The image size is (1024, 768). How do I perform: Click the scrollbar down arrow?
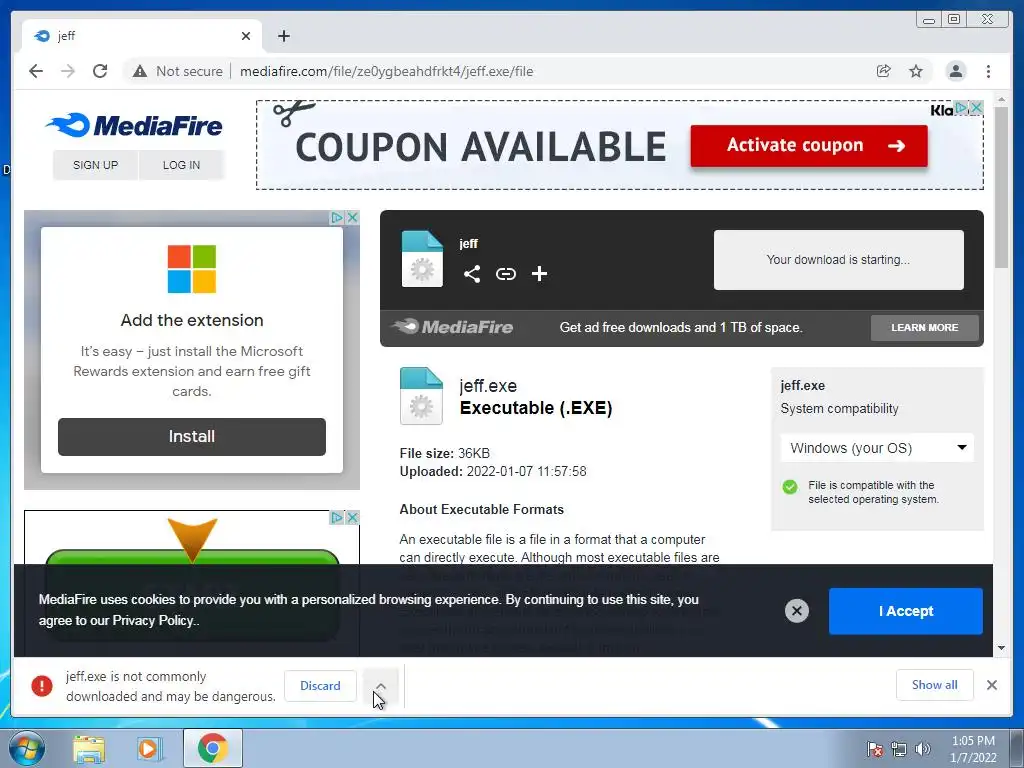pyautogui.click(x=1001, y=648)
